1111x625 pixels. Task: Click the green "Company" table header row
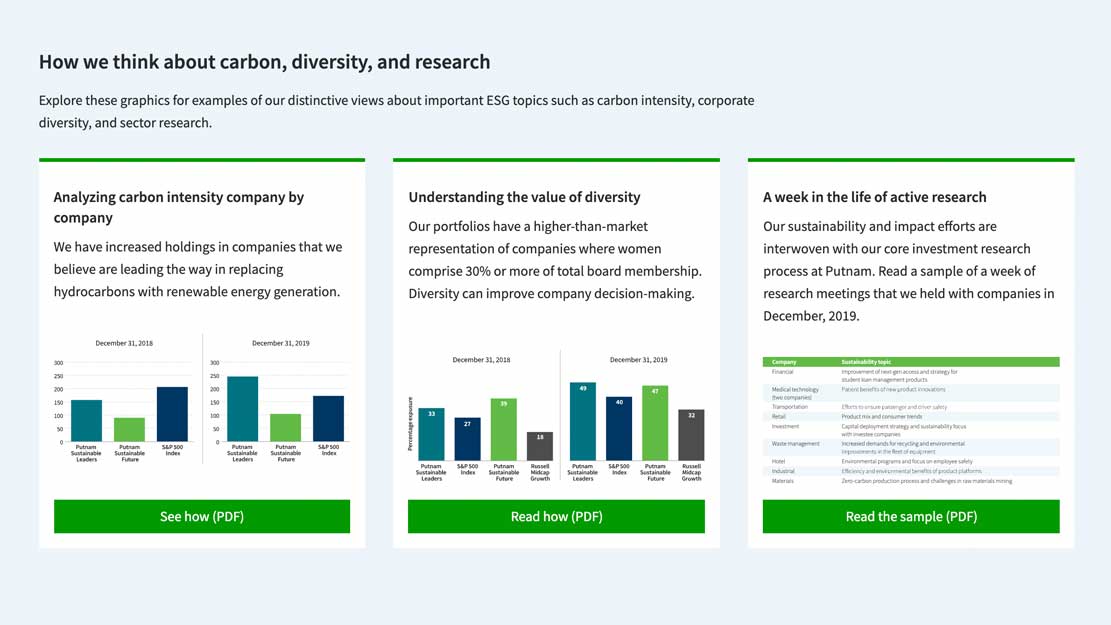tap(910, 362)
